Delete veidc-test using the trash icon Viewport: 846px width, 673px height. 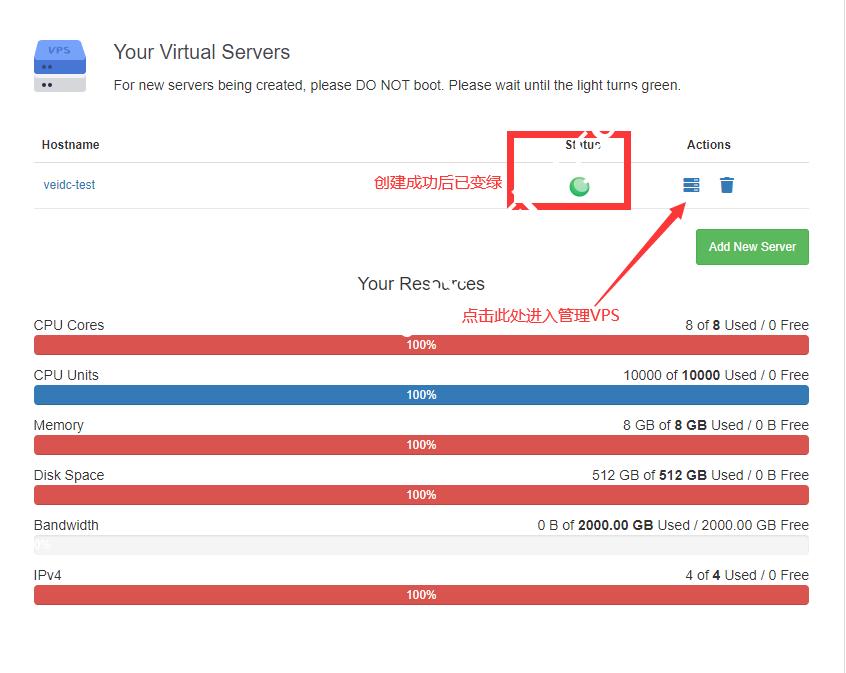tap(727, 185)
